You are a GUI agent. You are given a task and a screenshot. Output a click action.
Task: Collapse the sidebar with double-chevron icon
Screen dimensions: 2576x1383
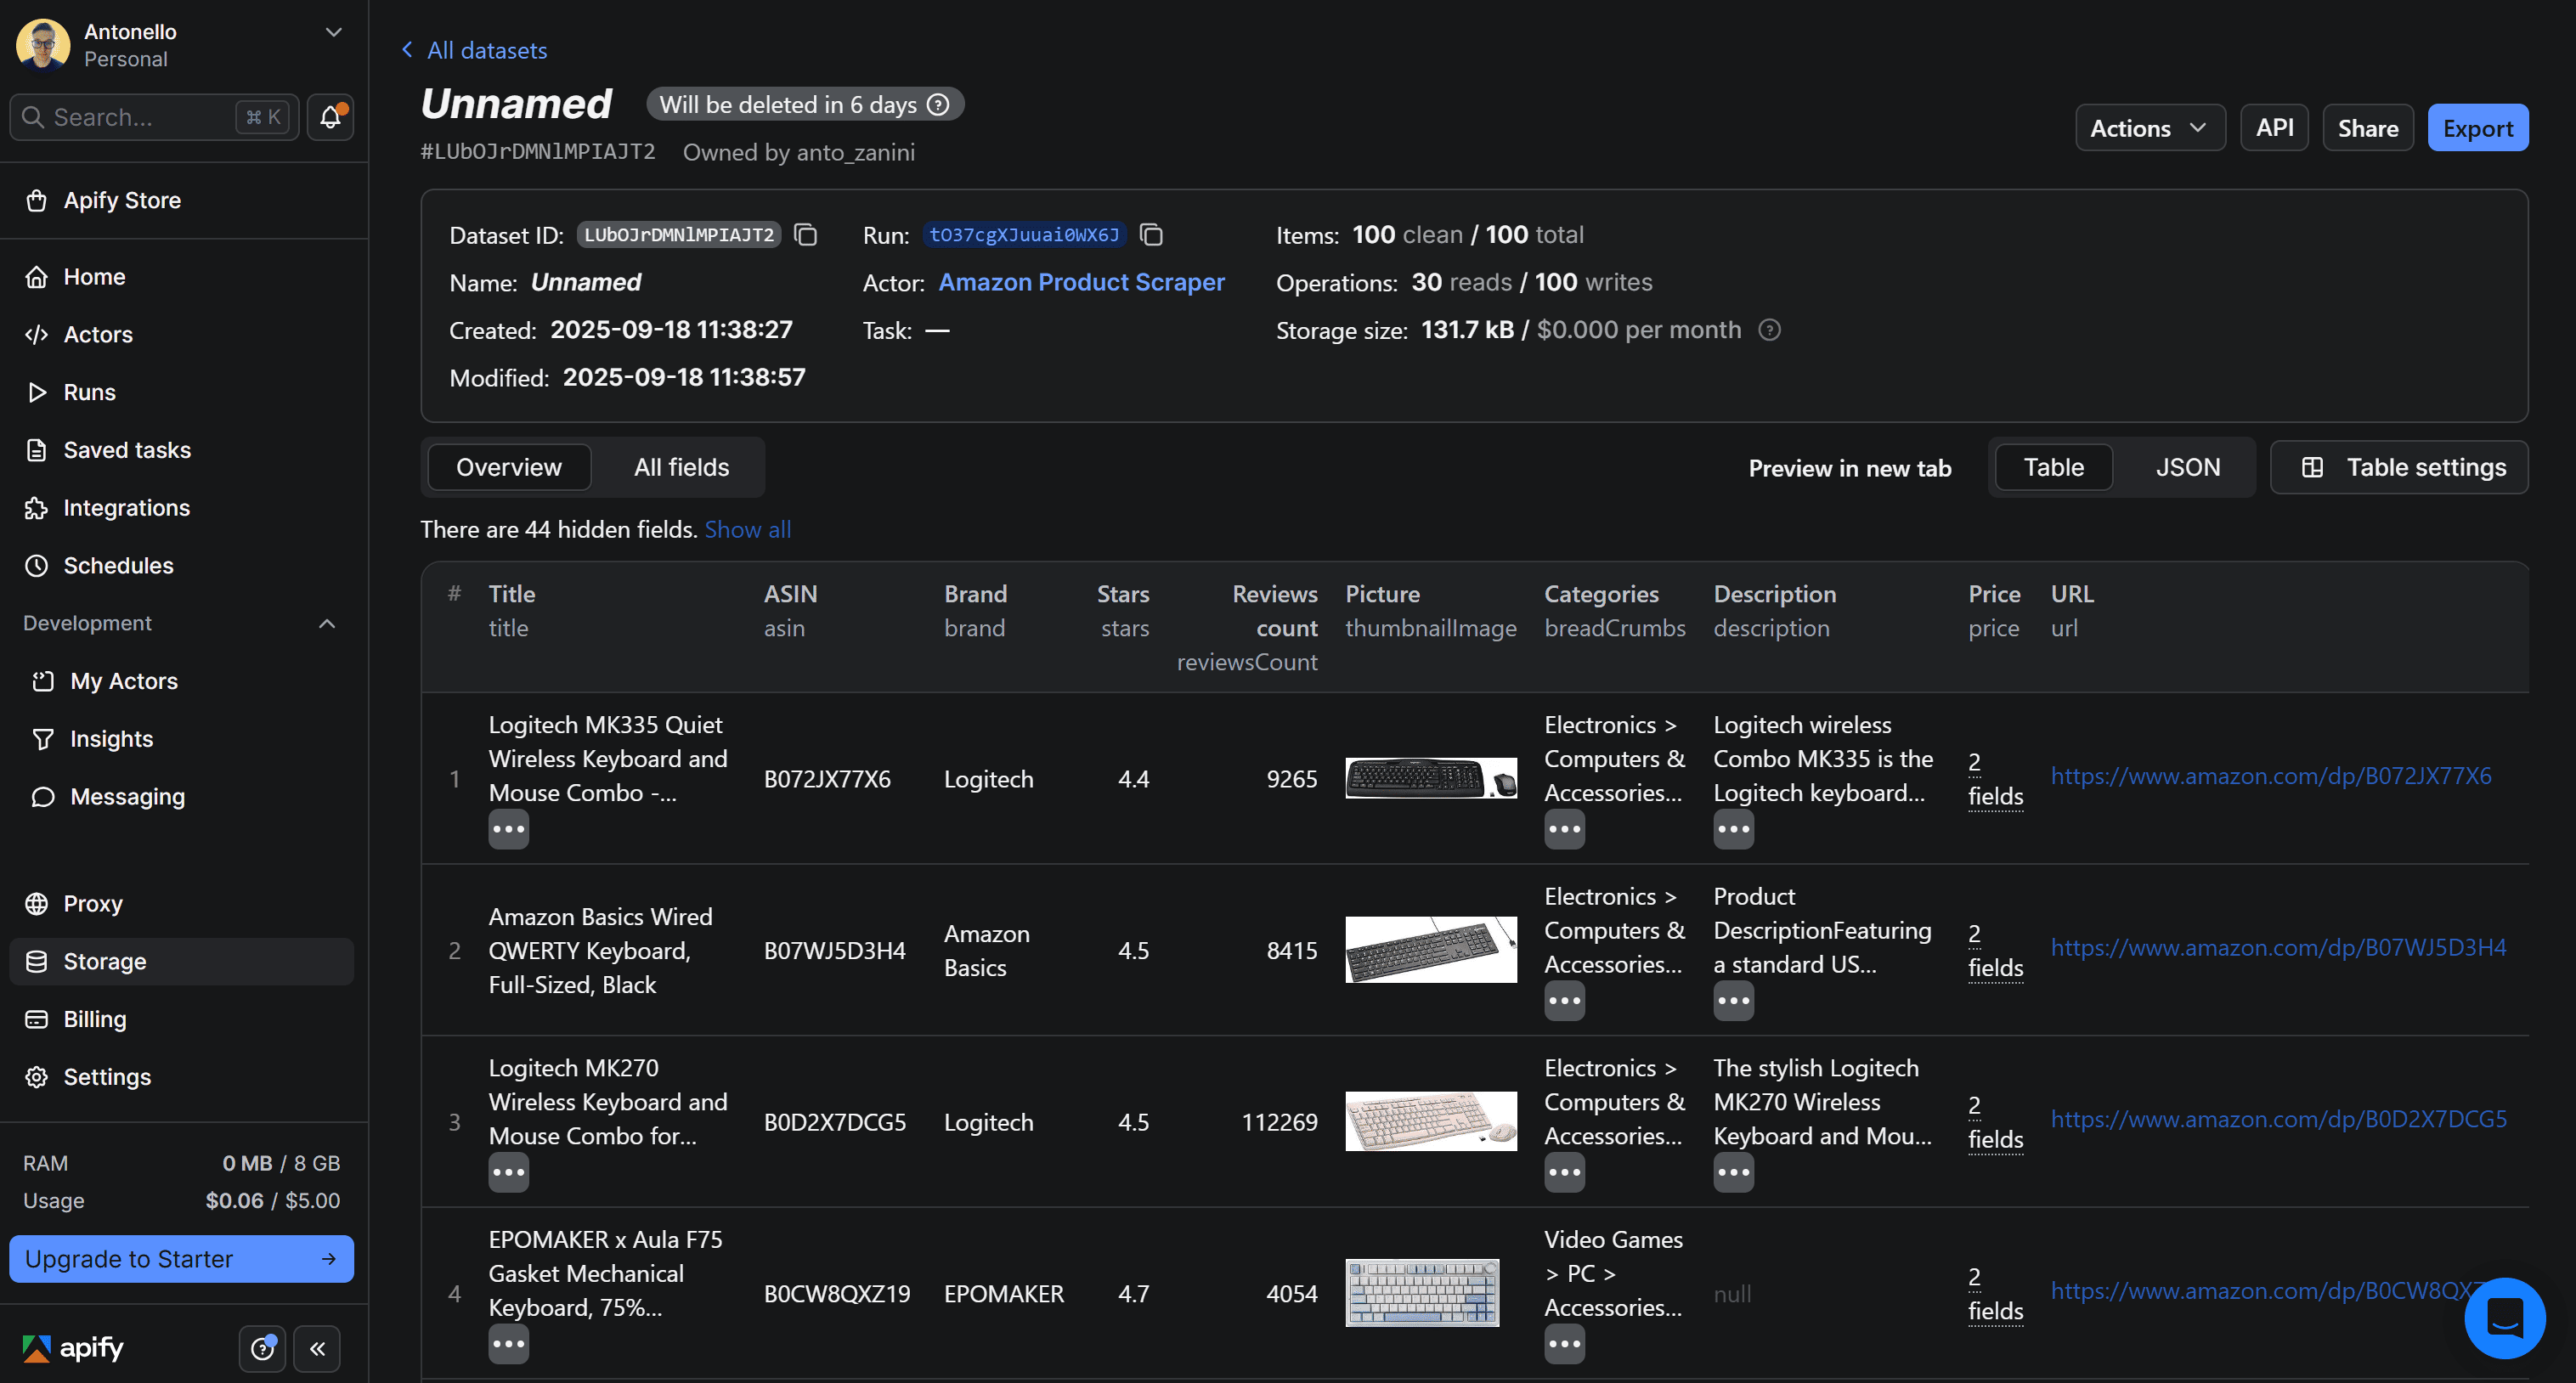click(317, 1349)
